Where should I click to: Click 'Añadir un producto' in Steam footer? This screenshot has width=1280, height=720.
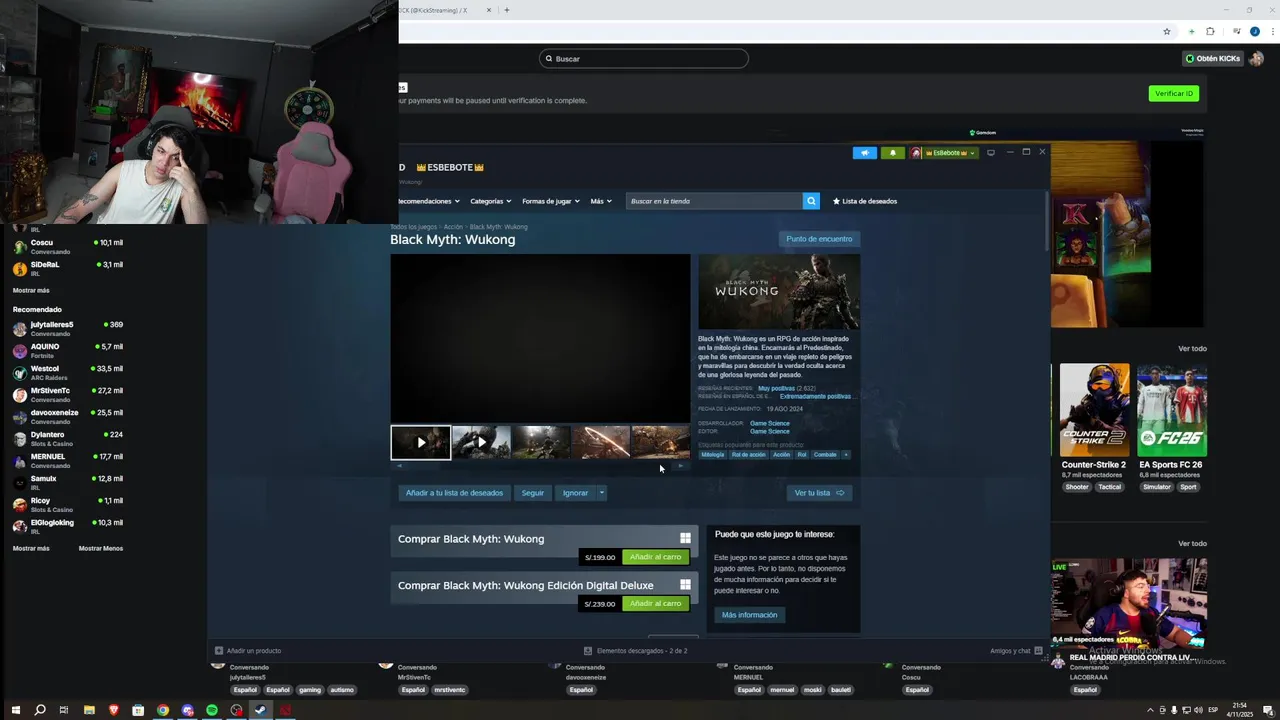[x=248, y=651]
